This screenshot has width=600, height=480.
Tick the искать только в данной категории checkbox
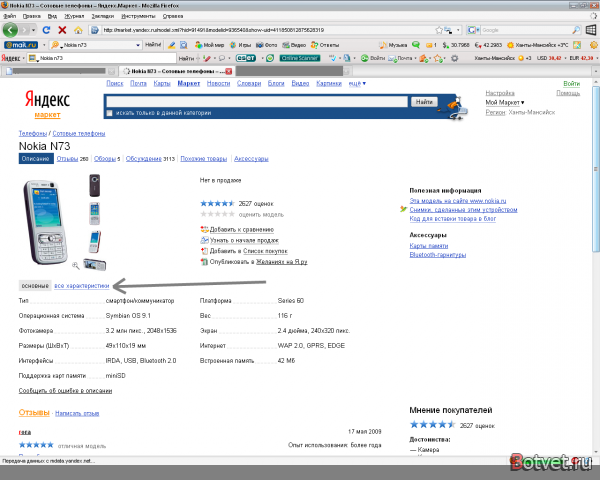coord(109,113)
